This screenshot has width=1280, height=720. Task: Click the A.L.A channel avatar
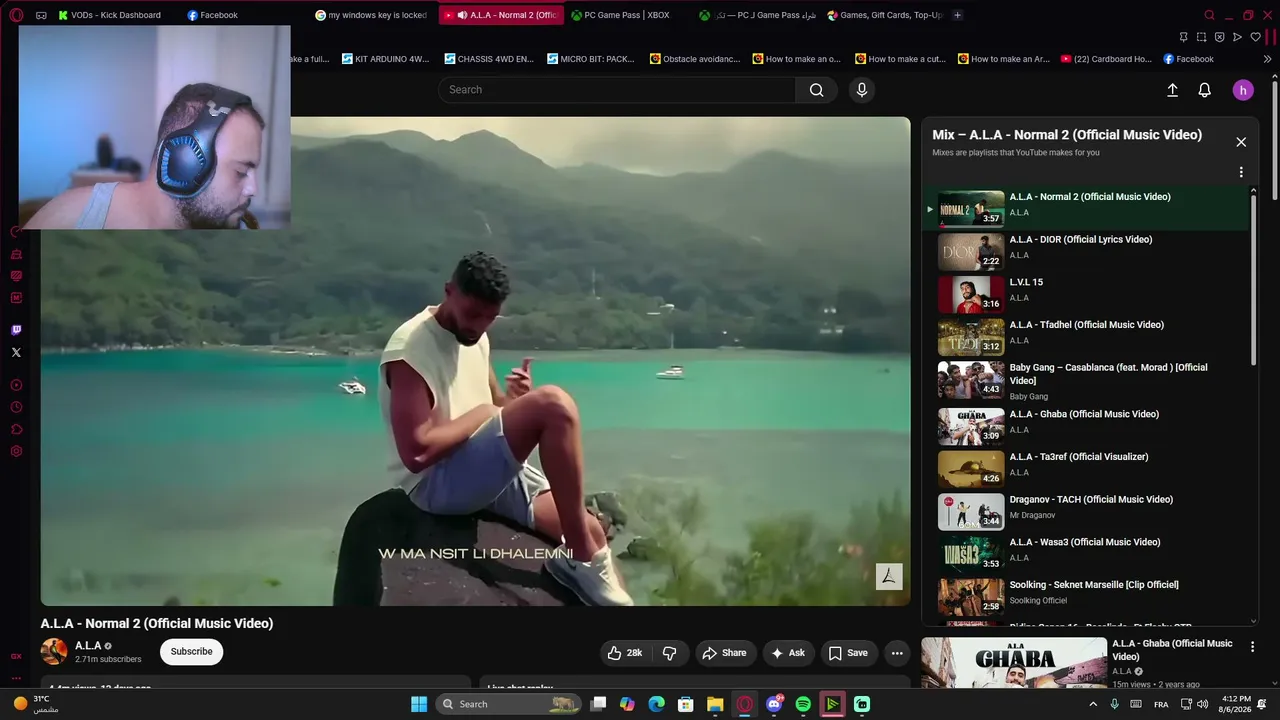tap(54, 652)
